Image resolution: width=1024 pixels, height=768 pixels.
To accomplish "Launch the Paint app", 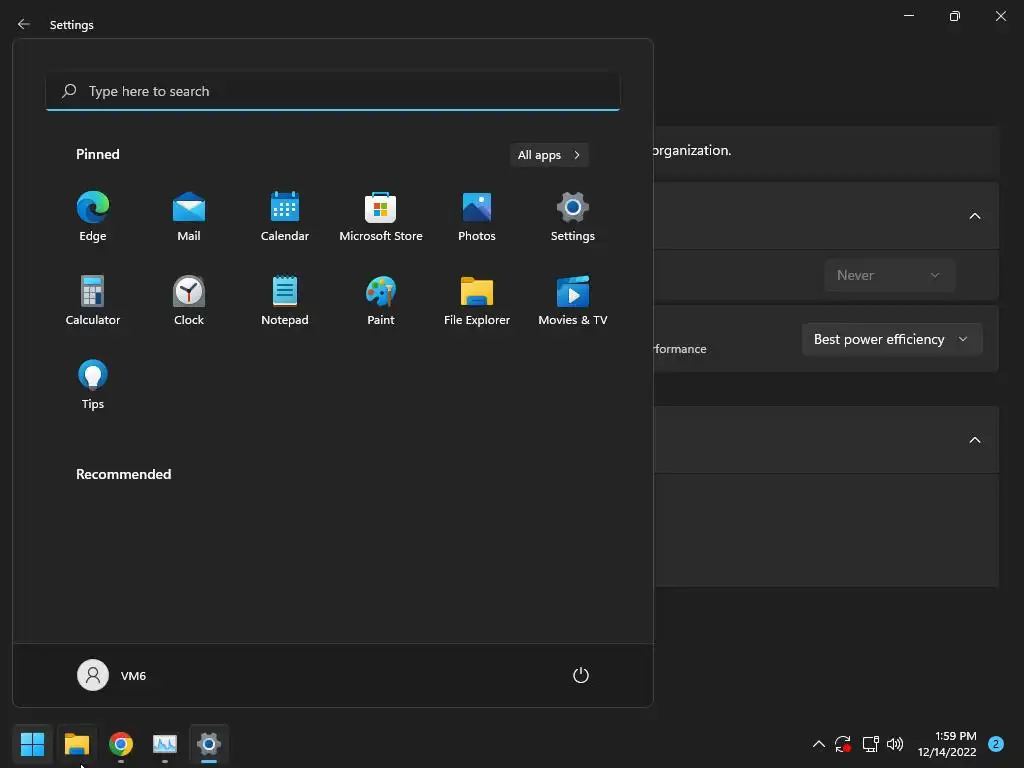I will pyautogui.click(x=381, y=300).
